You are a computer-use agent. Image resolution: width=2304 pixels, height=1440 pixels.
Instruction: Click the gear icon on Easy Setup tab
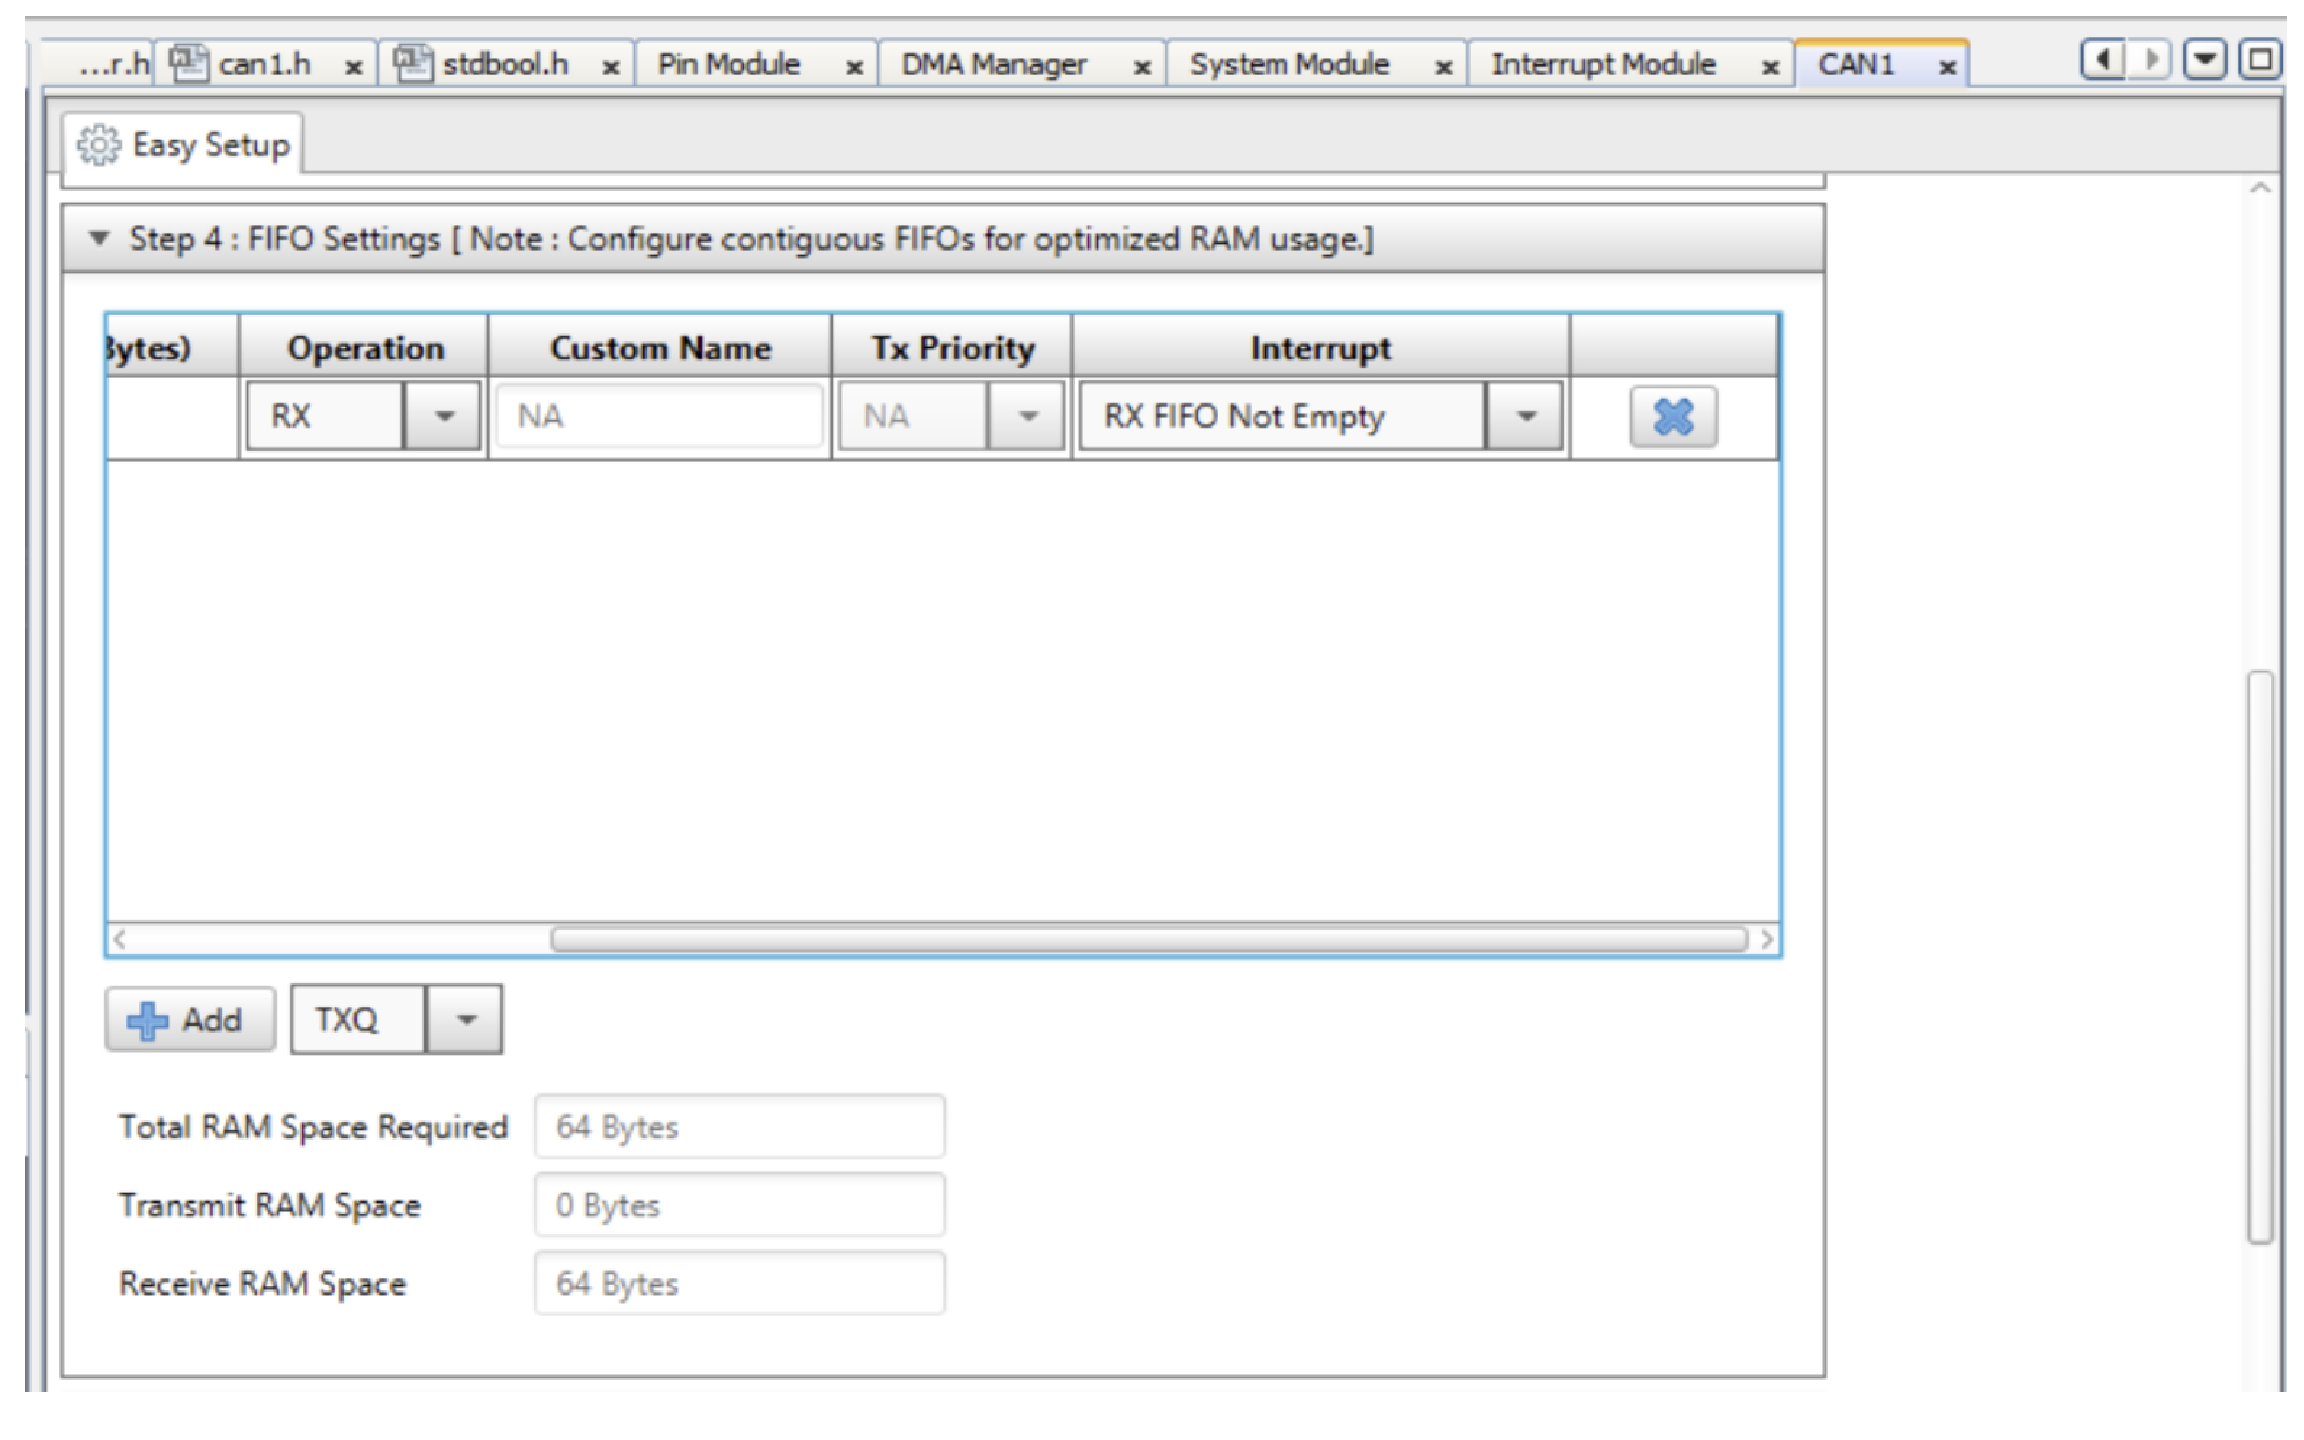(x=100, y=144)
